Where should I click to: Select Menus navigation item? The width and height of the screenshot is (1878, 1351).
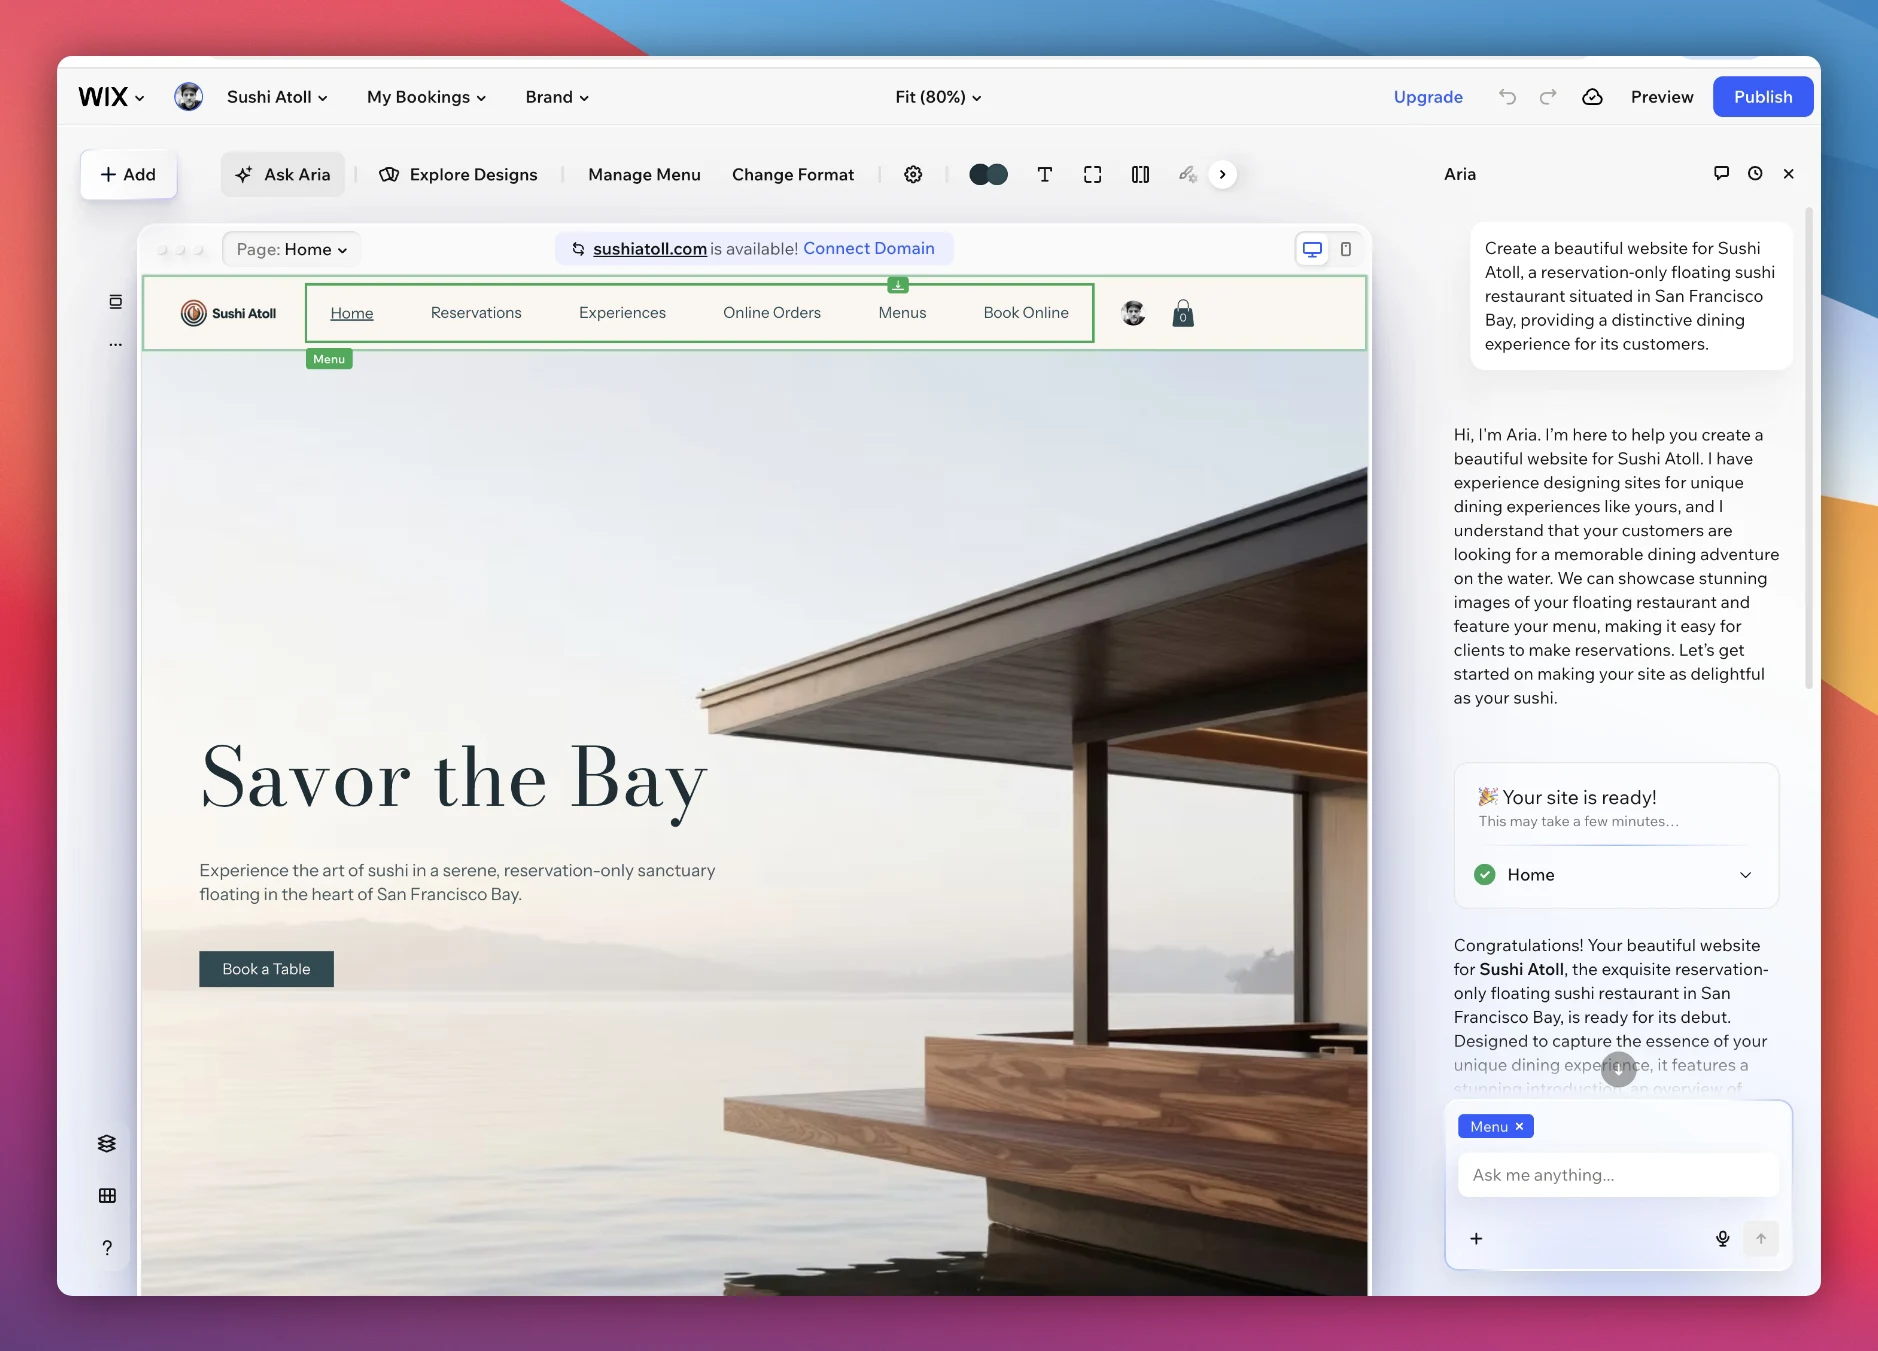[x=902, y=313]
